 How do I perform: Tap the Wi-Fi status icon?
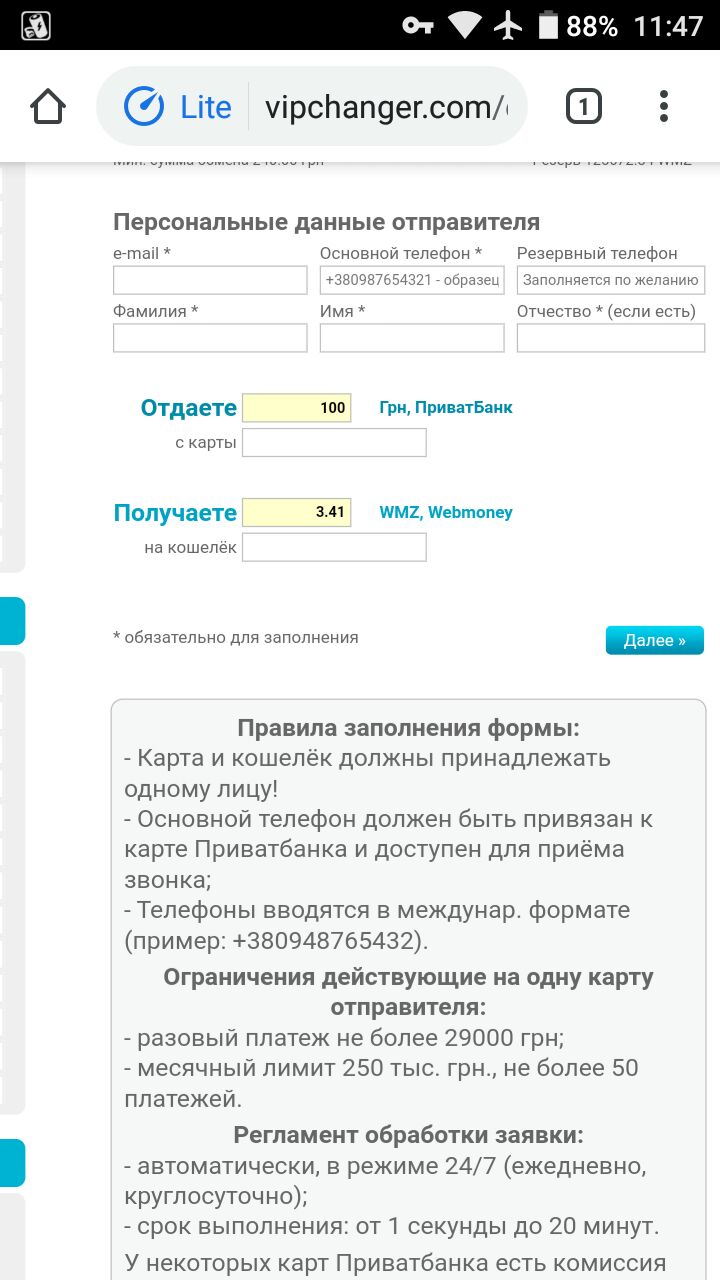pyautogui.click(x=464, y=25)
